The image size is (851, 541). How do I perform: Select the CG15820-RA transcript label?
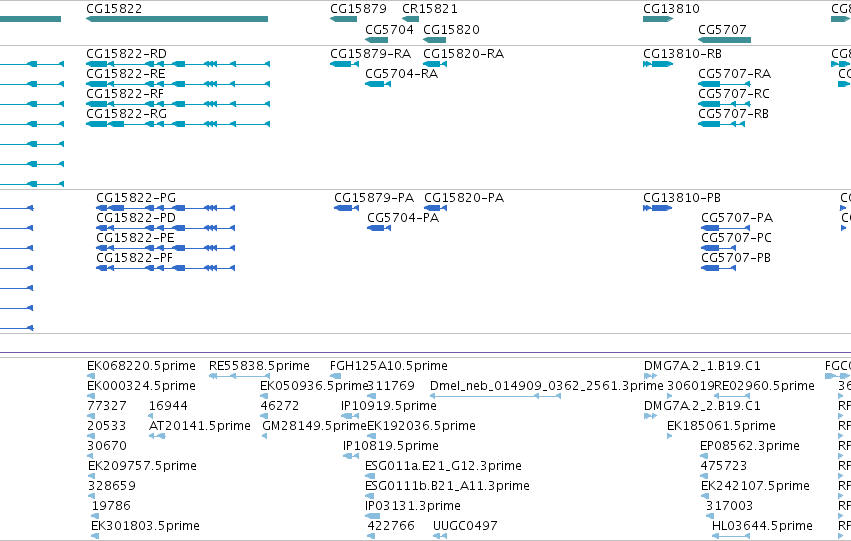[x=463, y=54]
